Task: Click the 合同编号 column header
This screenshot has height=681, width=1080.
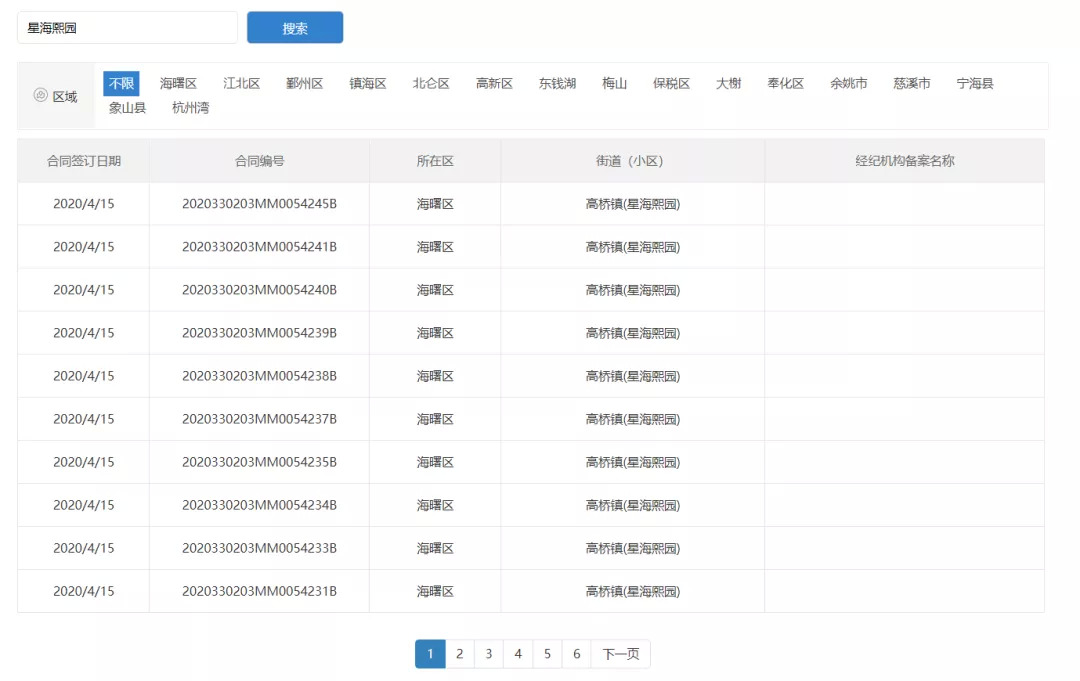Action: 259,161
